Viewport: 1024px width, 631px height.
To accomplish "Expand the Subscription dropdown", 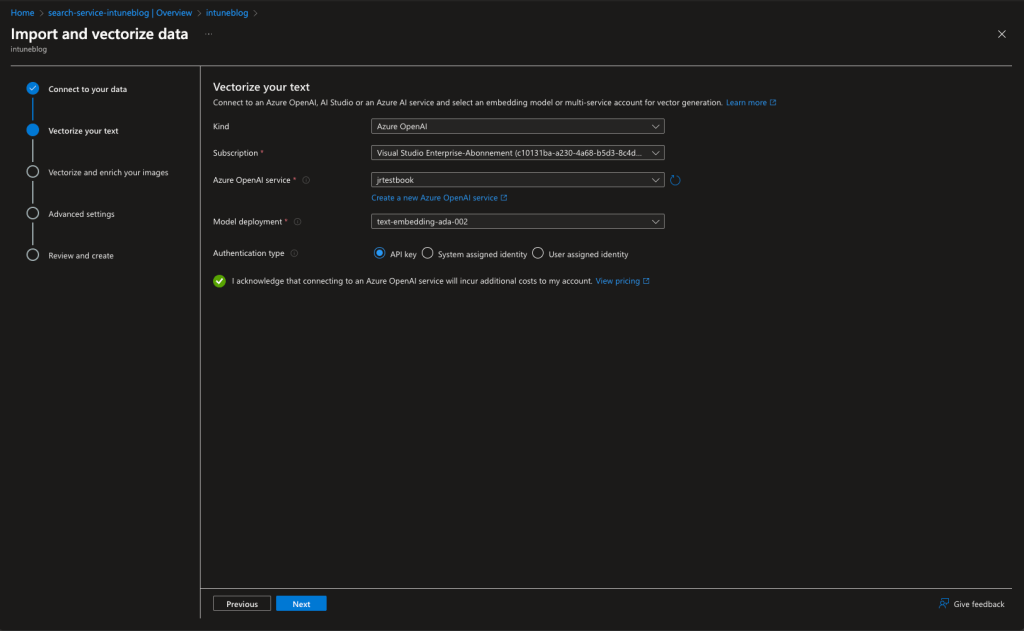I will click(517, 153).
